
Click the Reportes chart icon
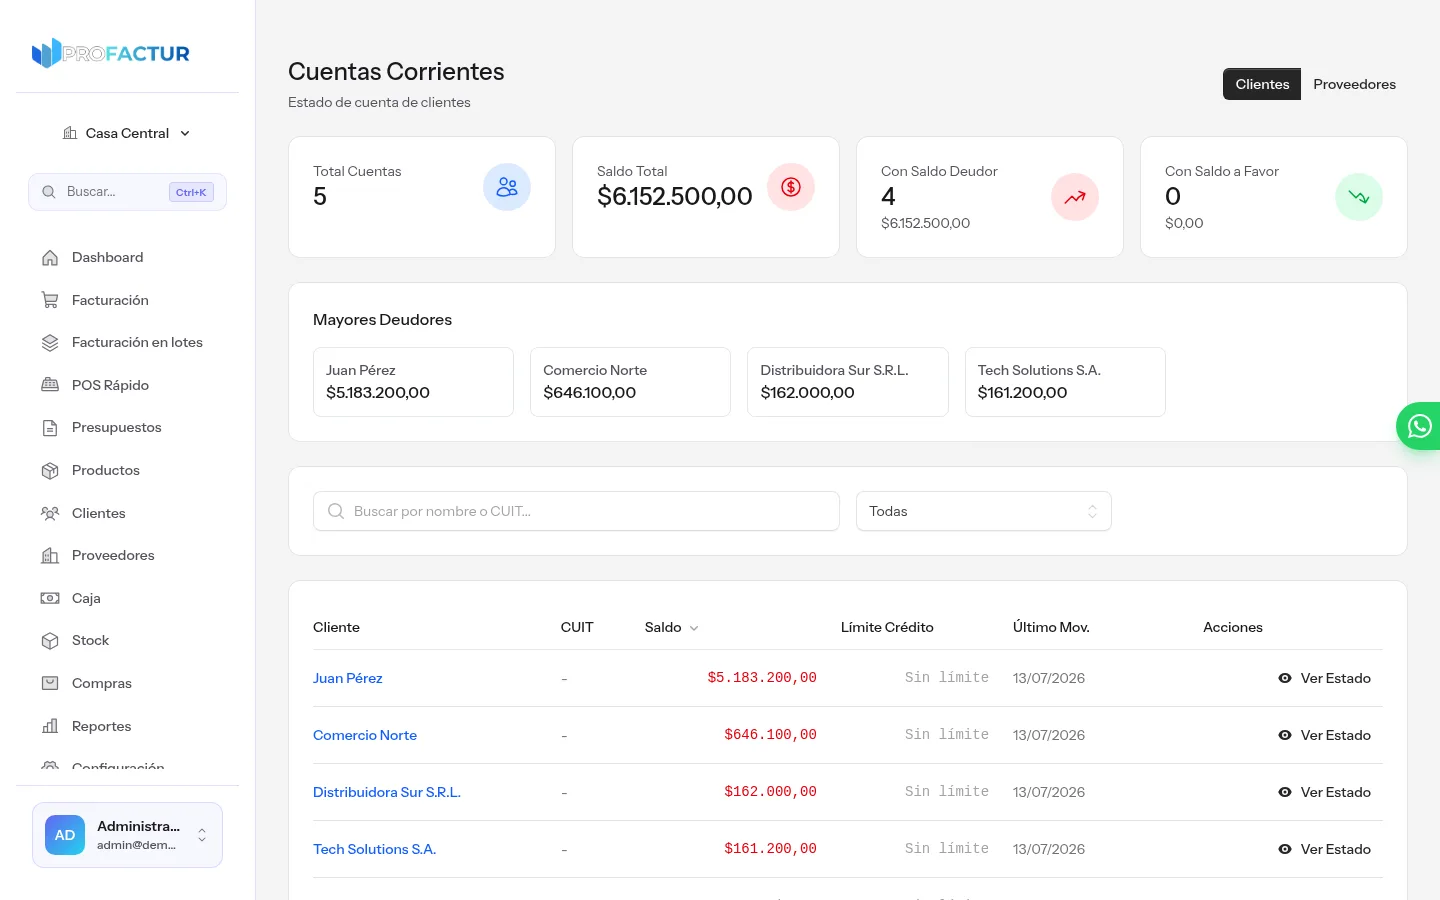(x=50, y=726)
